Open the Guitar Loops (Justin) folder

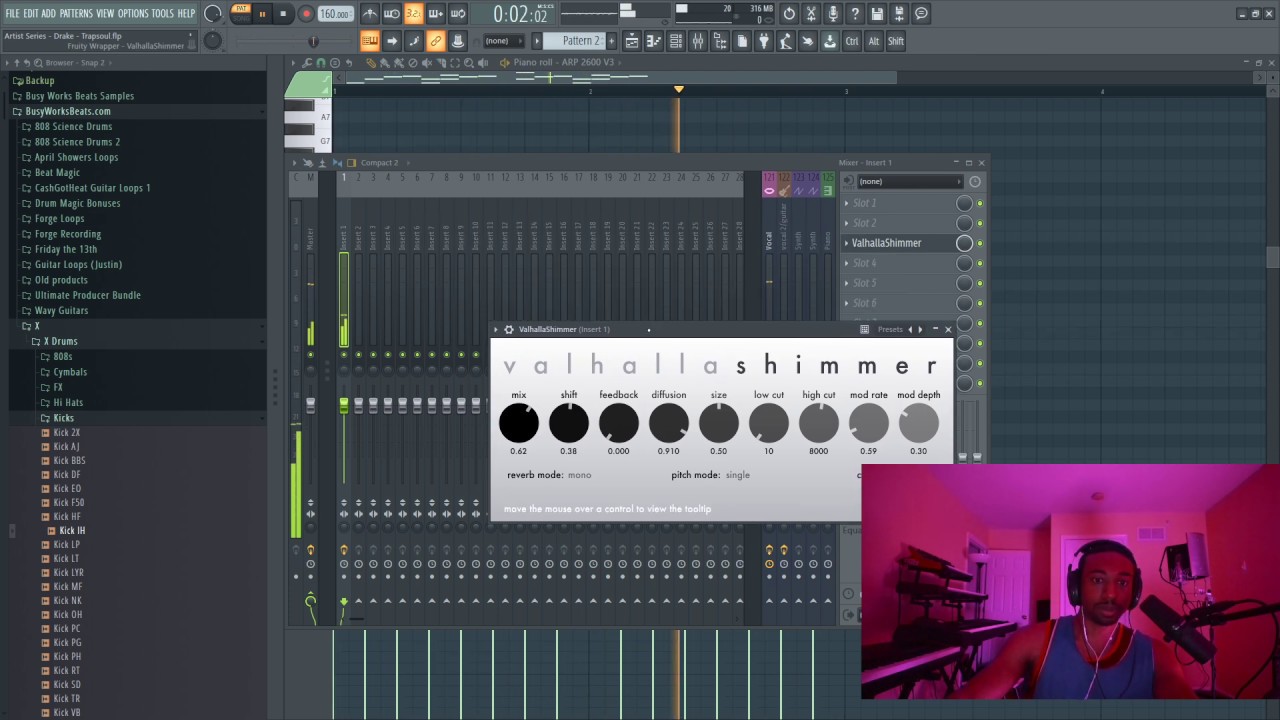[x=78, y=264]
